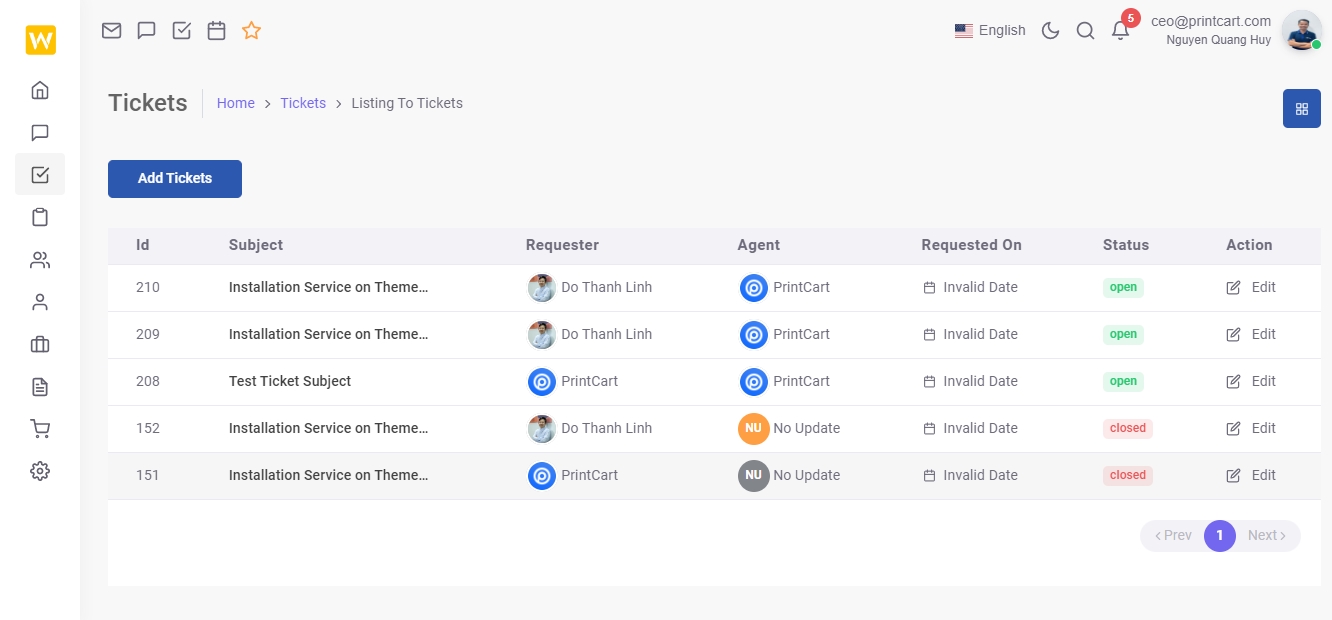Click the Agent column header
This screenshot has height=620, width=1332.
tap(759, 245)
